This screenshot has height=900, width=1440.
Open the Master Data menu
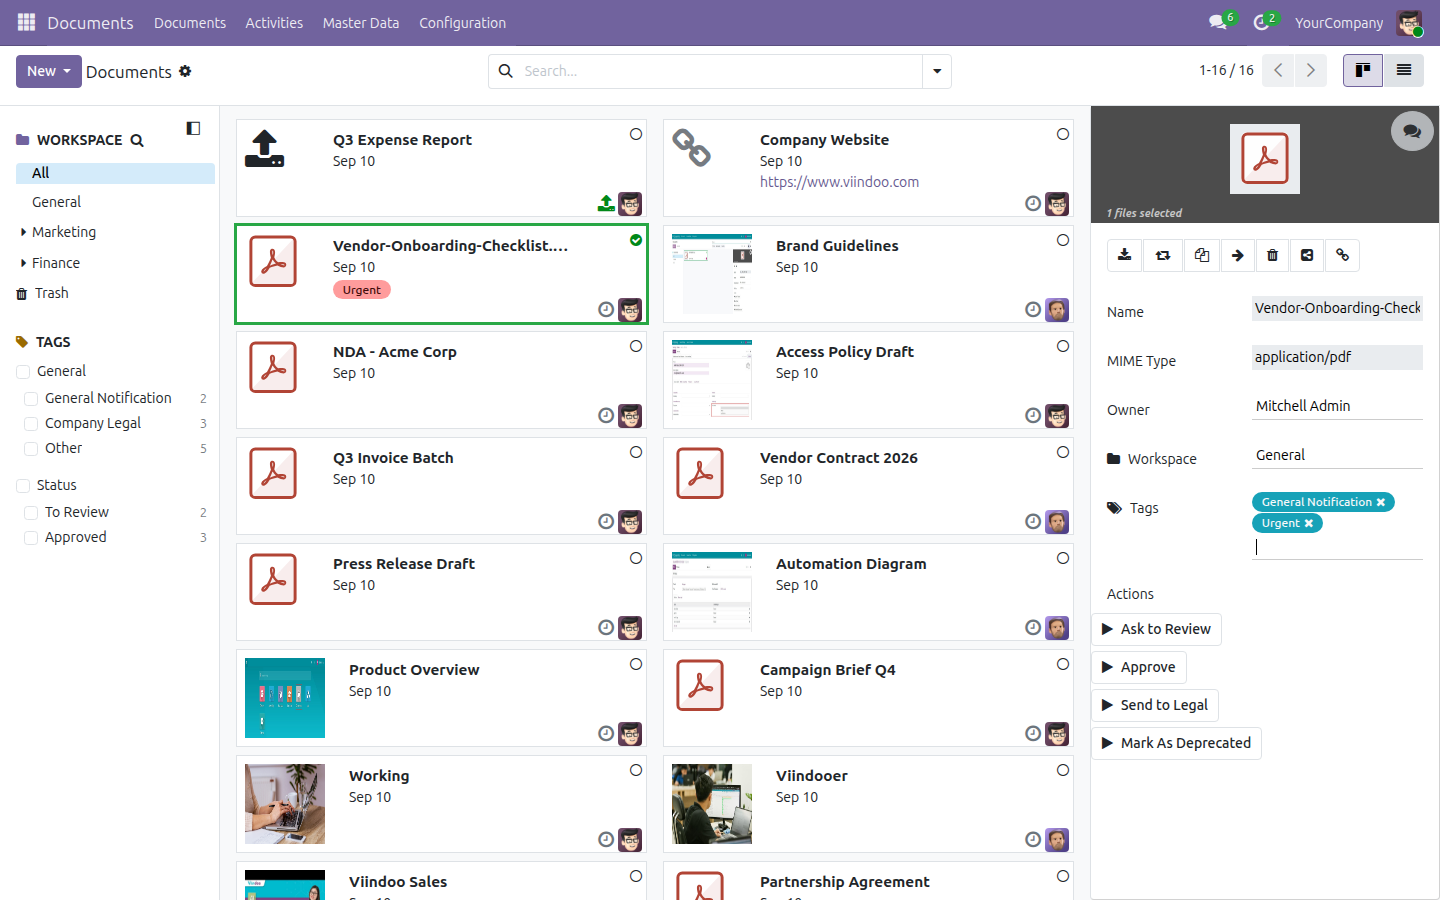361,23
